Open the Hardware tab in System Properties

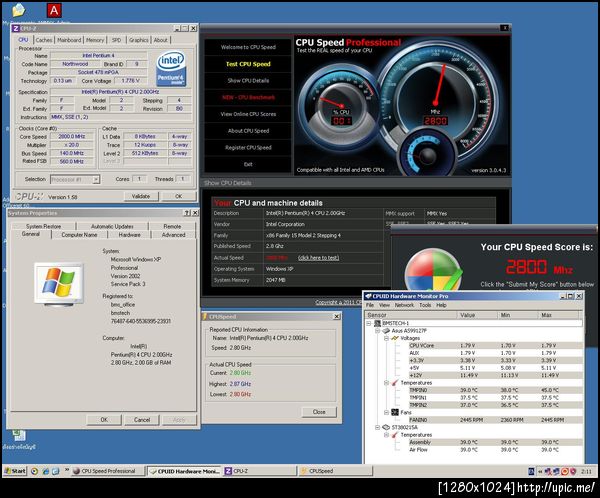click(x=129, y=235)
